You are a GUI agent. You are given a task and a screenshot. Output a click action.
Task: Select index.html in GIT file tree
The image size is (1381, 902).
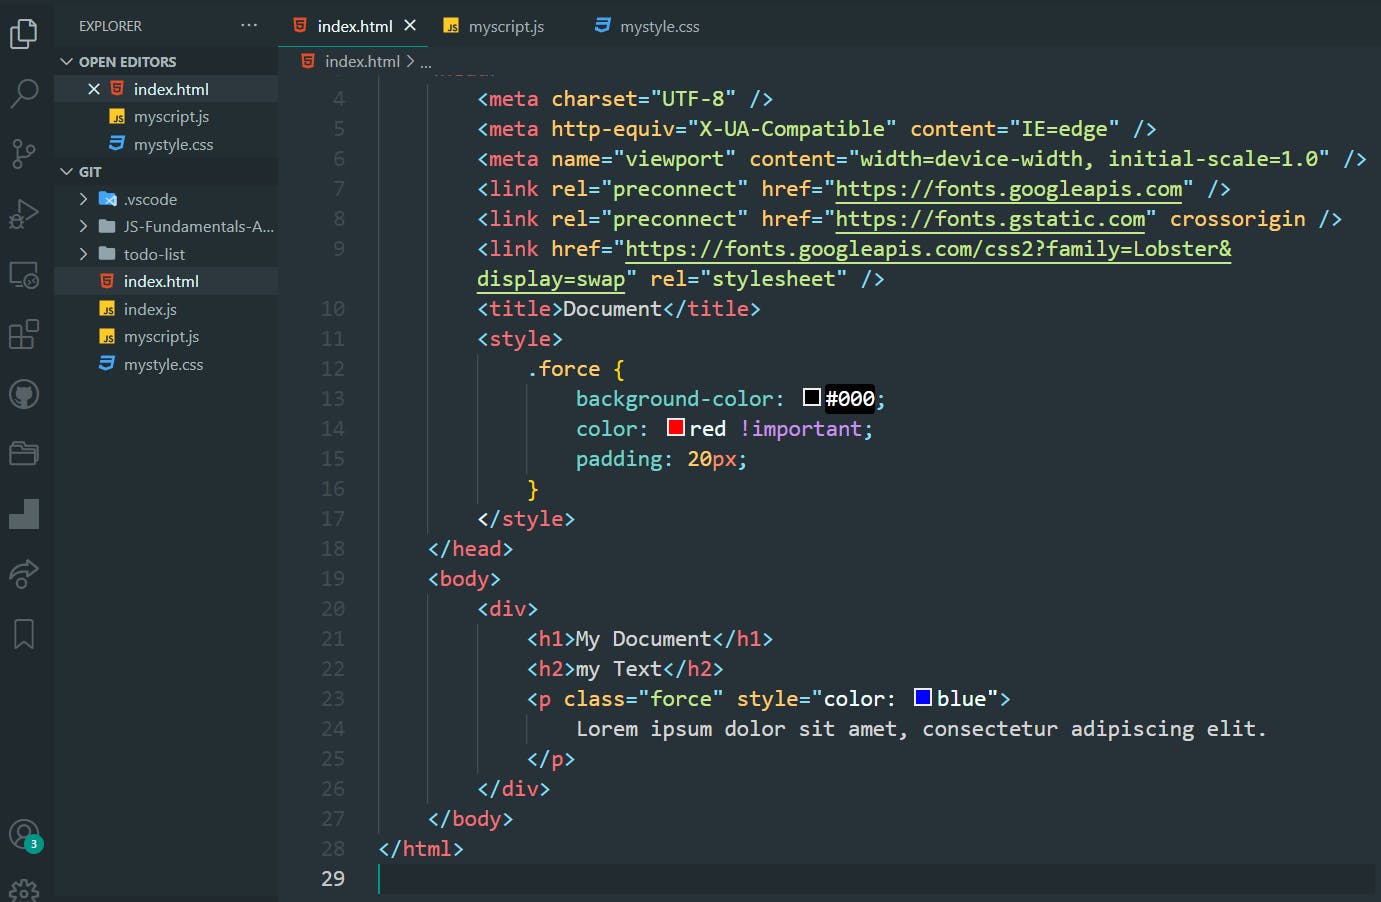[x=166, y=281]
